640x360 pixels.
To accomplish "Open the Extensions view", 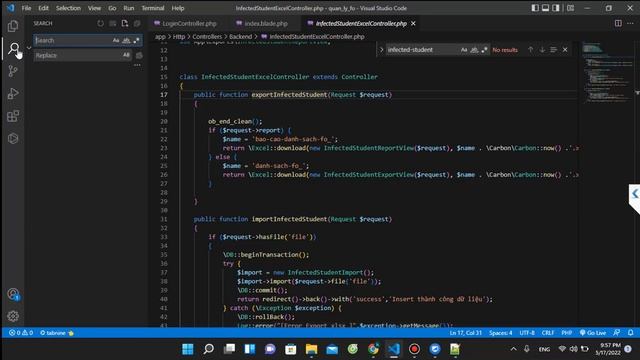I will 13,116.
